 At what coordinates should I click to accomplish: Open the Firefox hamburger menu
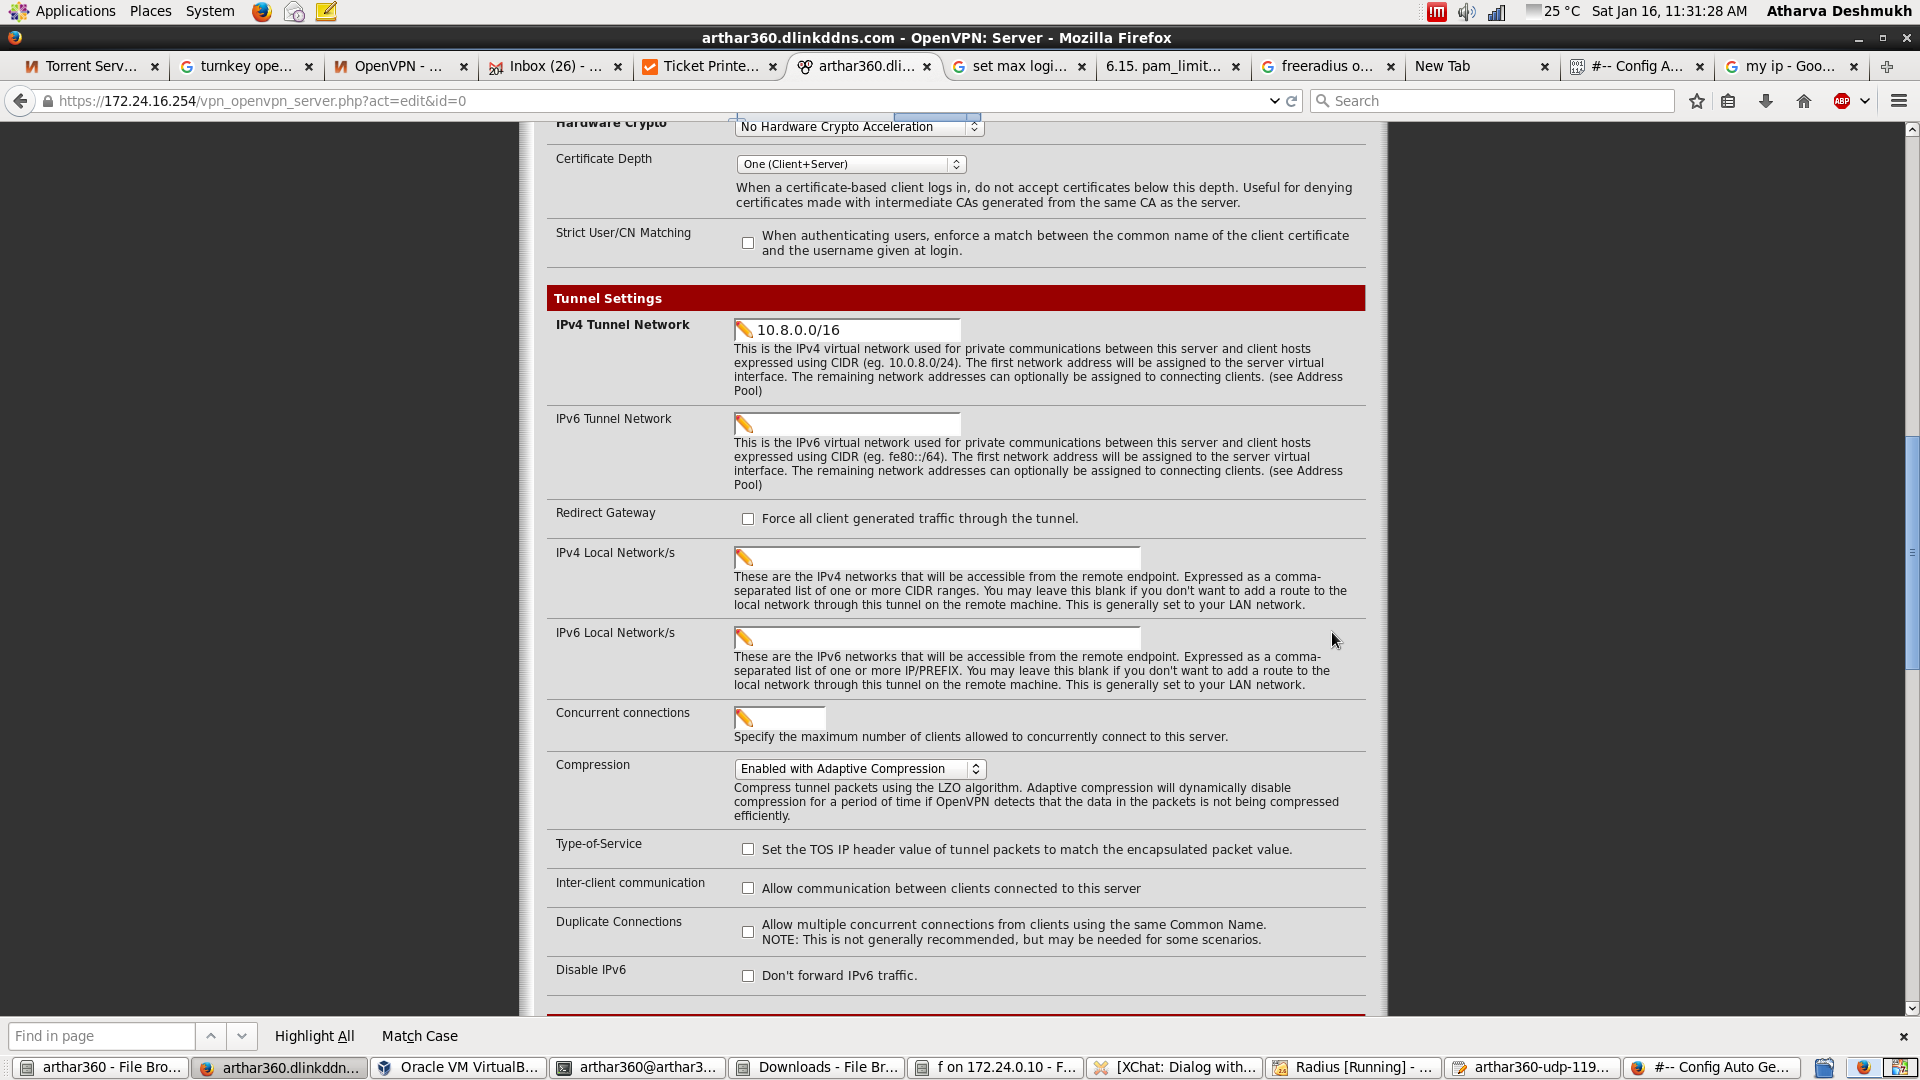tap(1899, 101)
